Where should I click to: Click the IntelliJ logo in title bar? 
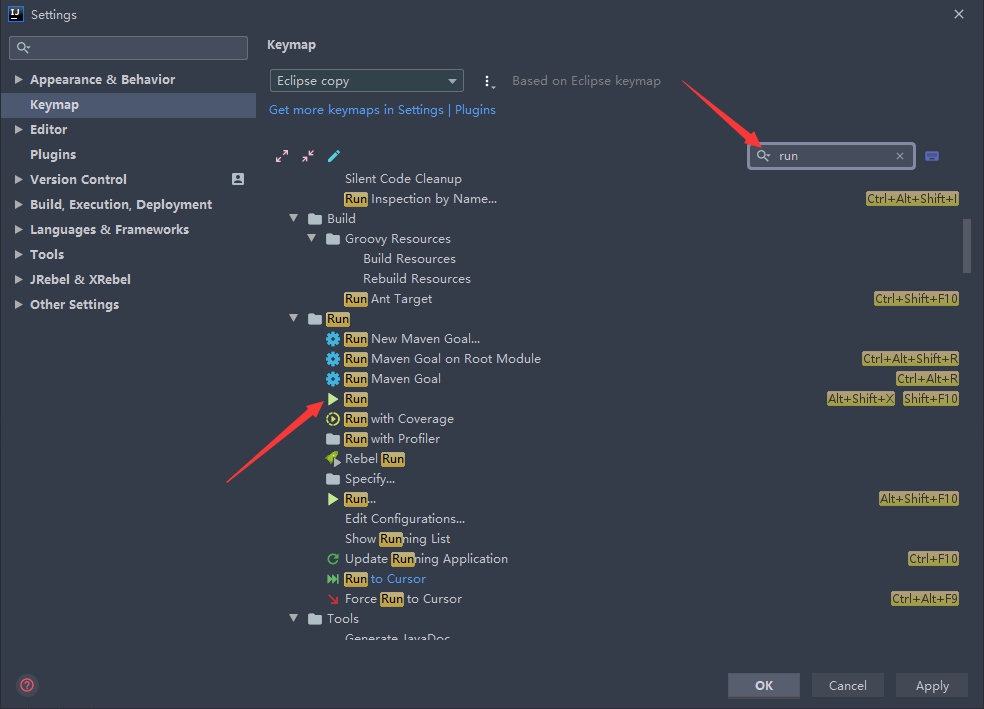pyautogui.click(x=16, y=14)
